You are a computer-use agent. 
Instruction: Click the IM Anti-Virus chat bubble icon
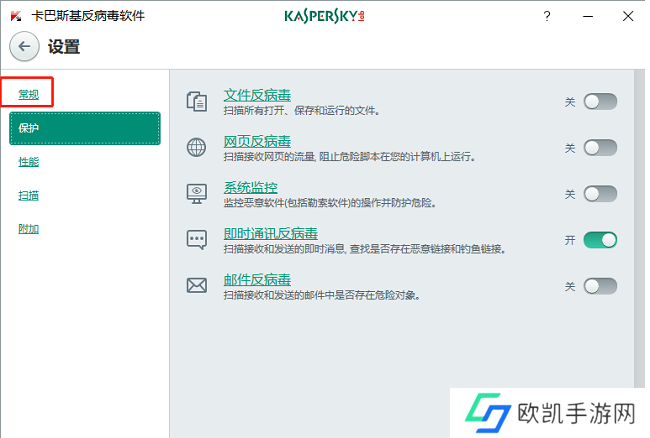(x=196, y=240)
